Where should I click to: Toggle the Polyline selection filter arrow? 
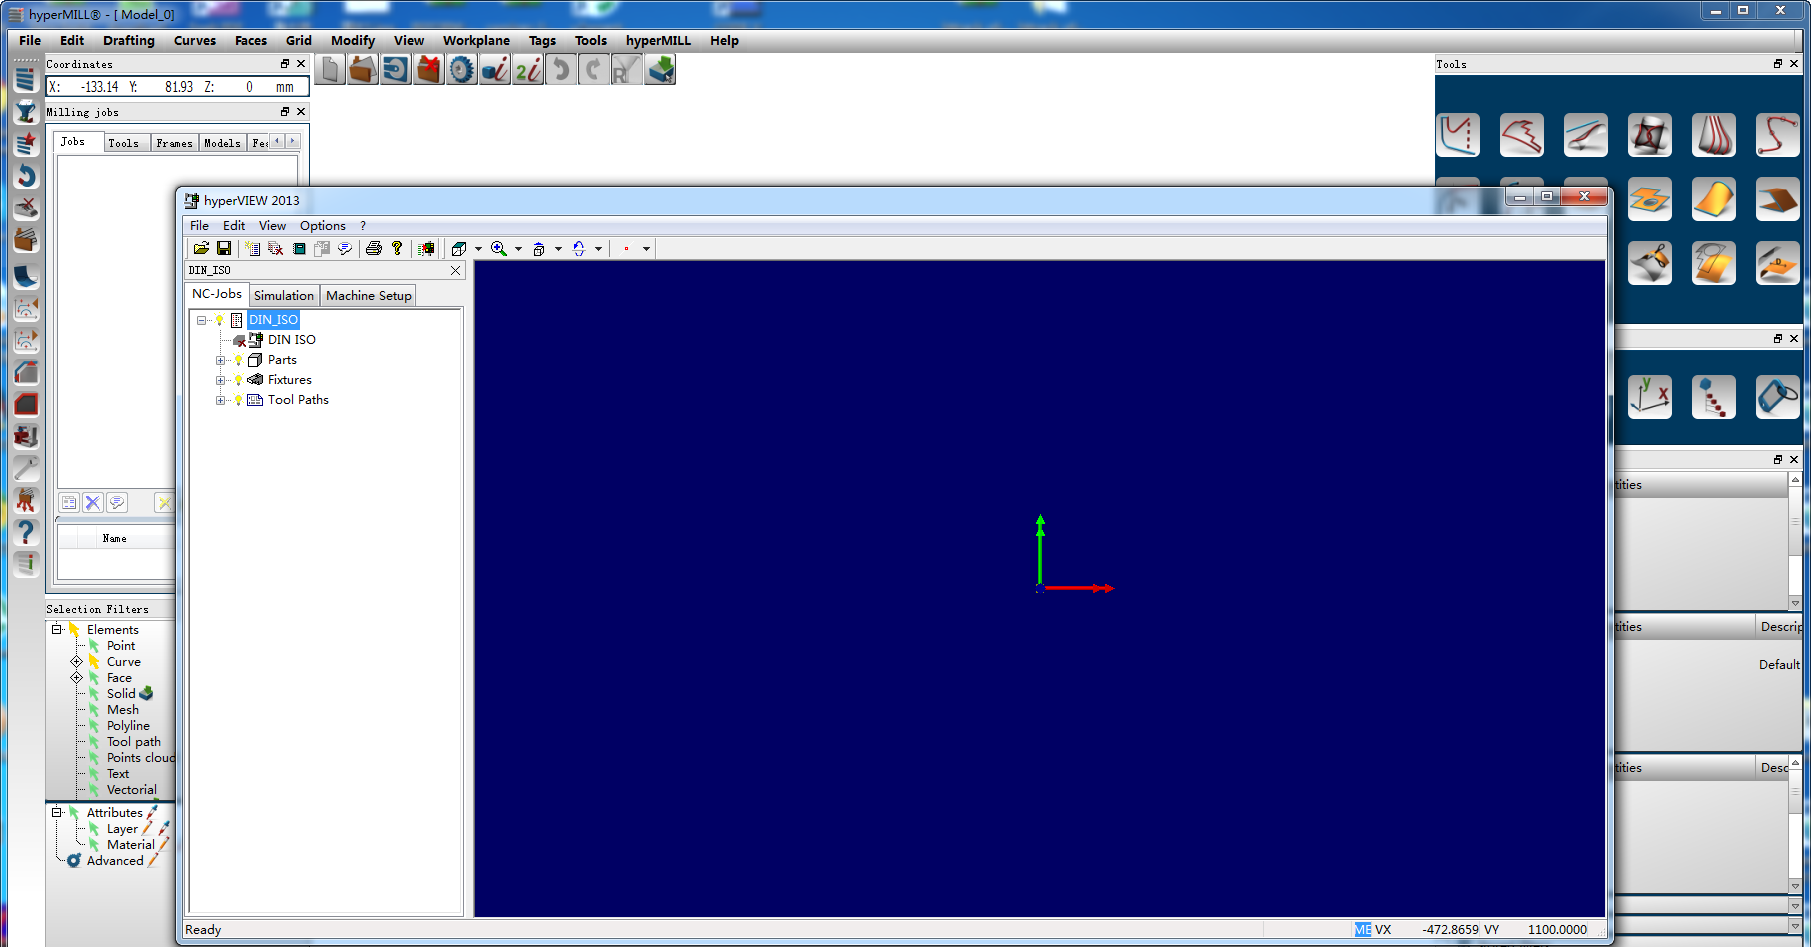coord(94,726)
